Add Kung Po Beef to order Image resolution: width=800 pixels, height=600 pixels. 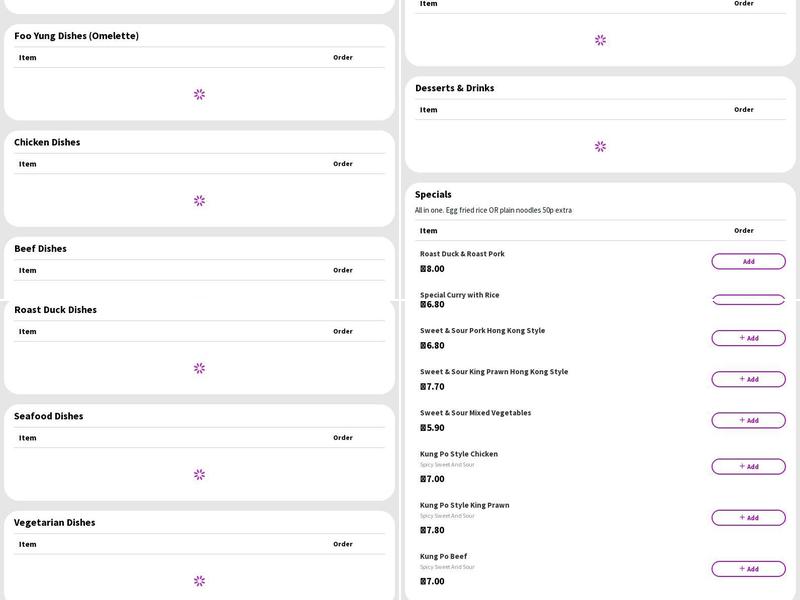(748, 568)
